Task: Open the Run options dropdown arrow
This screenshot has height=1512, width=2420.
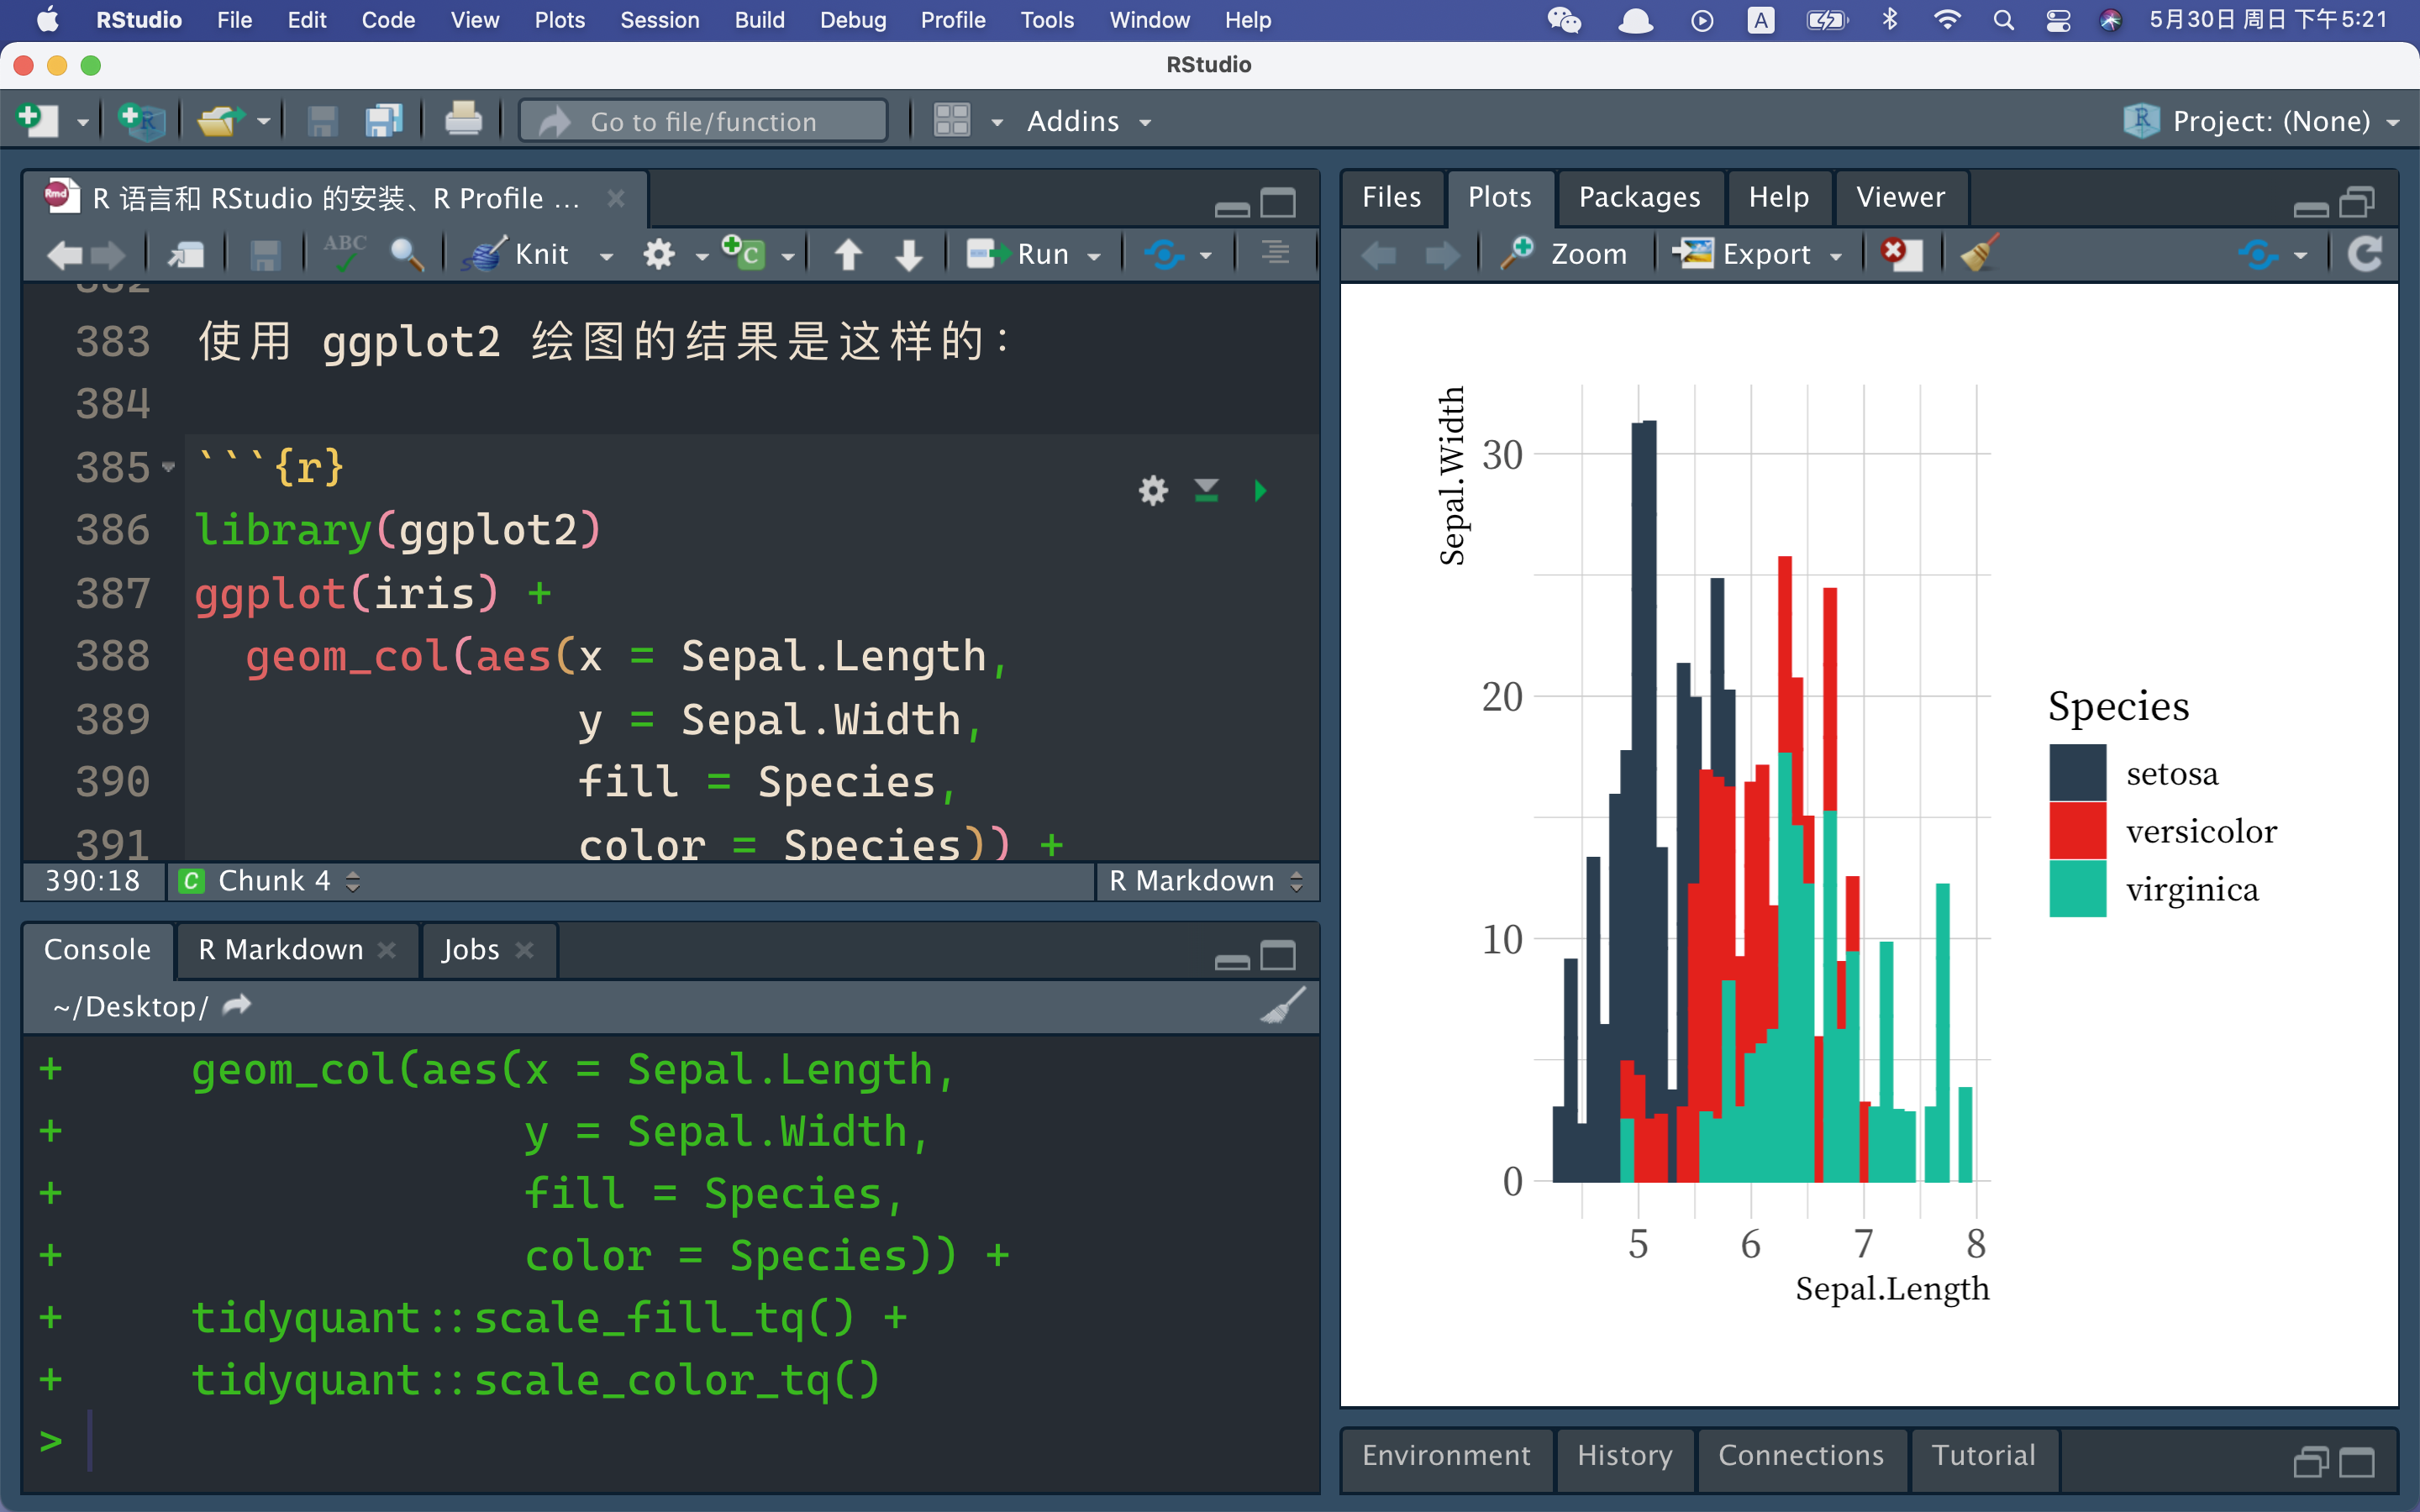Action: [x=1094, y=256]
